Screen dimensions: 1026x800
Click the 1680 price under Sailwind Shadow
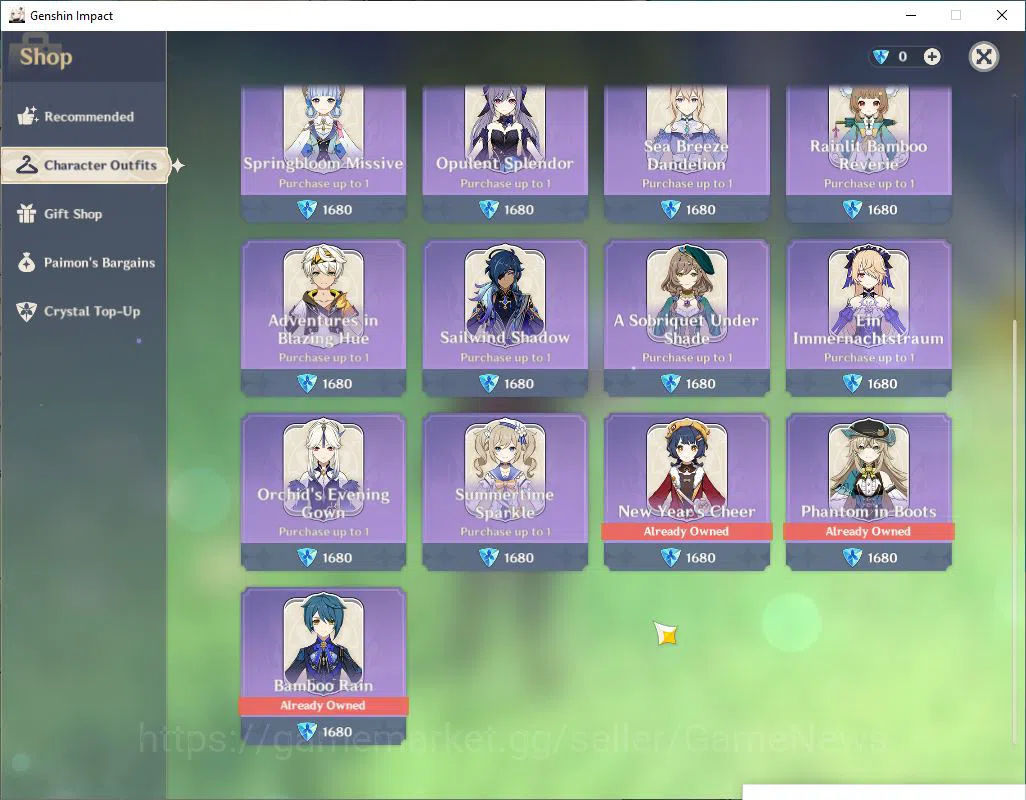[x=519, y=384]
